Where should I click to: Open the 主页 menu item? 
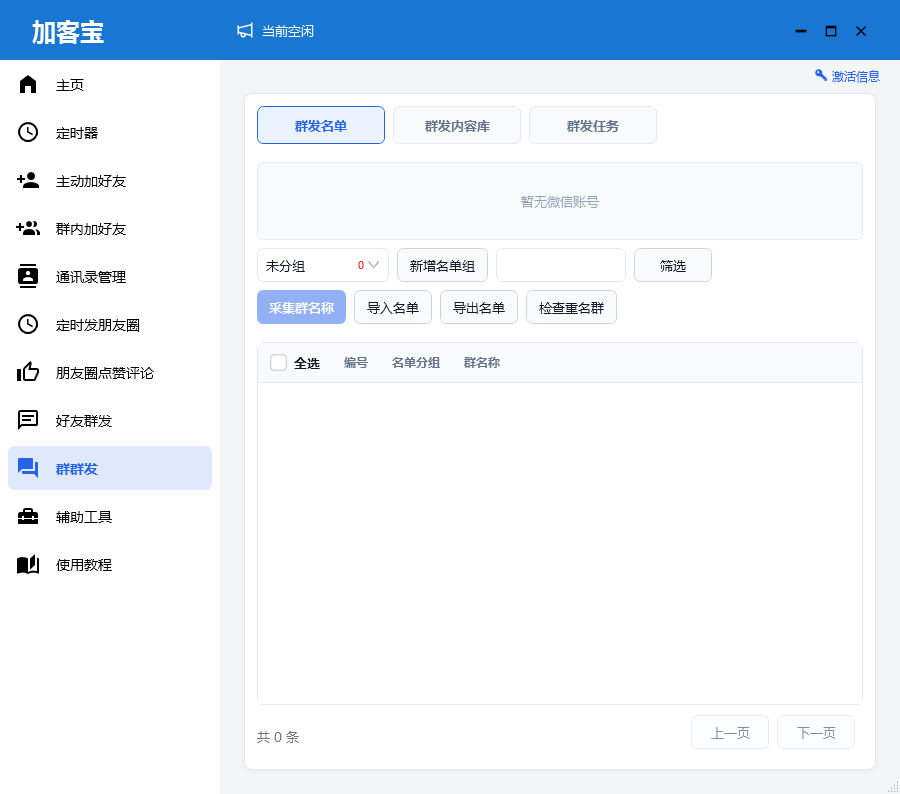tap(110, 85)
